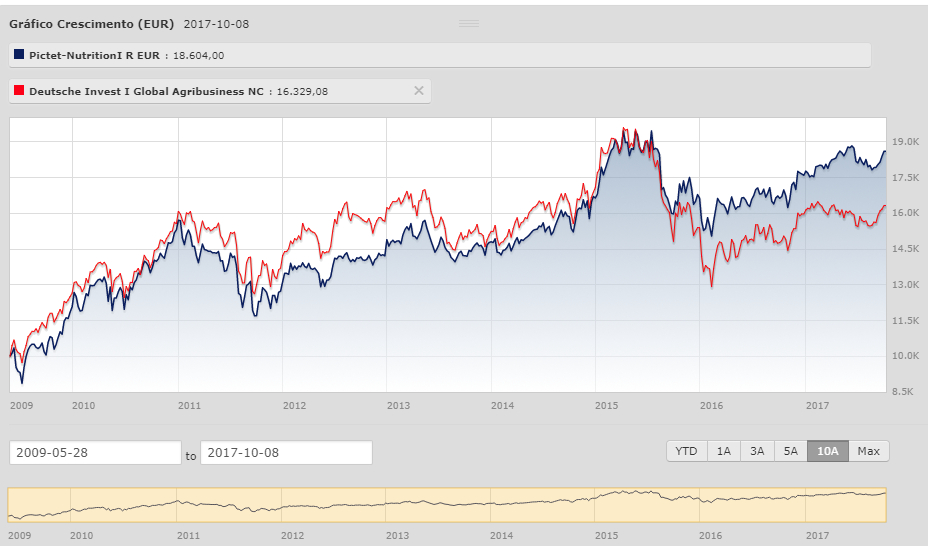This screenshot has height=546, width=928.
Task: Remove Deutsche Invest fund with X icon
Action: [x=419, y=91]
